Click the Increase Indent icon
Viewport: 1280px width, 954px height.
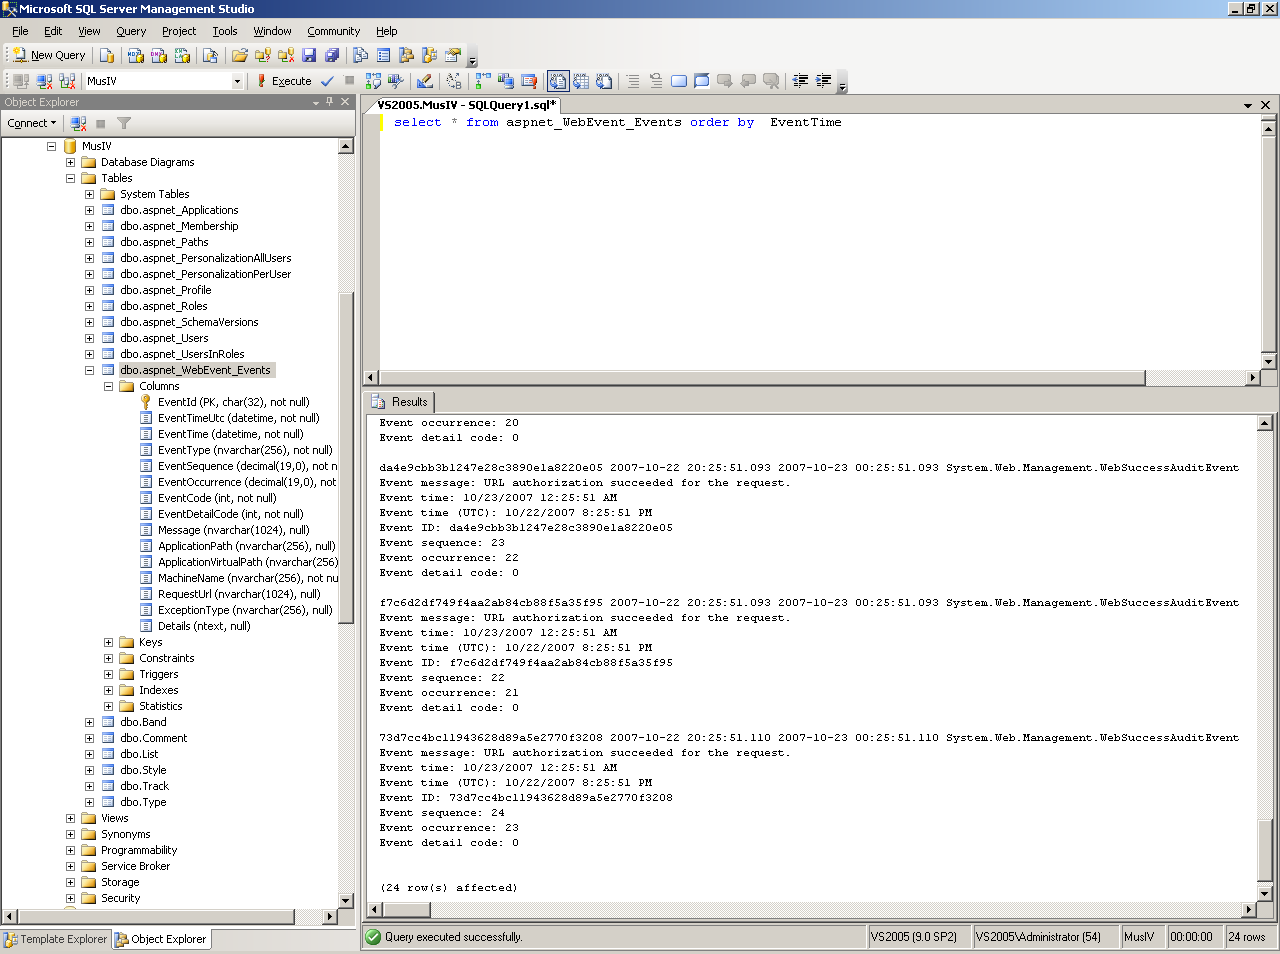(x=823, y=81)
